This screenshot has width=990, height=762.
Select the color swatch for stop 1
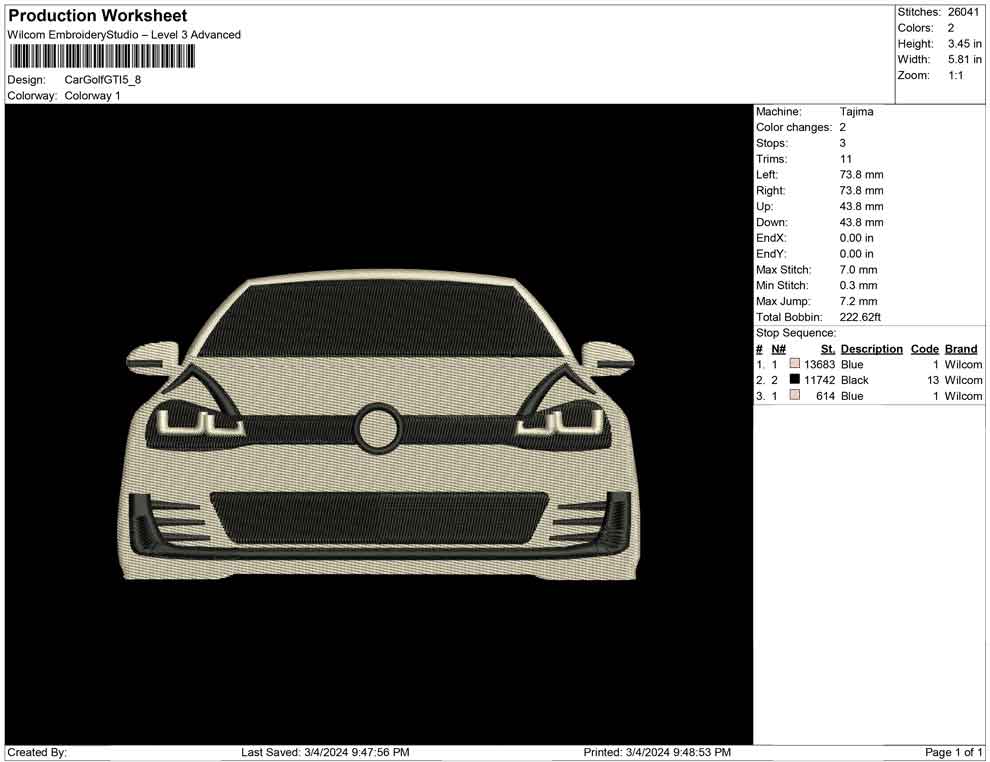[x=795, y=364]
